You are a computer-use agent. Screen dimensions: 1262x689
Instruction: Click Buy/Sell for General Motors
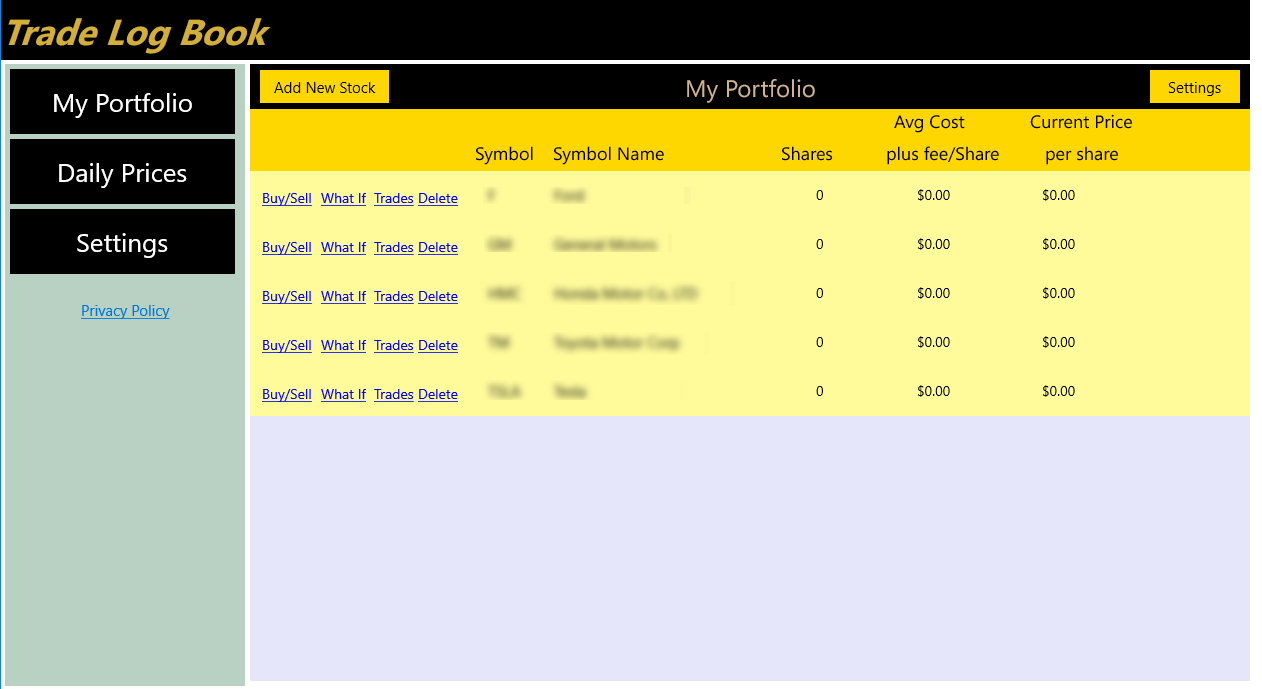[287, 247]
